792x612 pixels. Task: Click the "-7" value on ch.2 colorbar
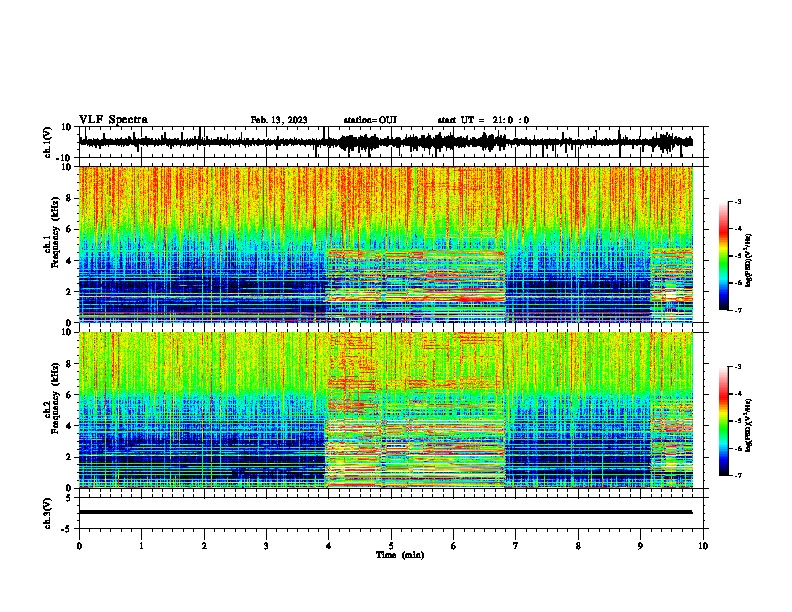coord(738,475)
